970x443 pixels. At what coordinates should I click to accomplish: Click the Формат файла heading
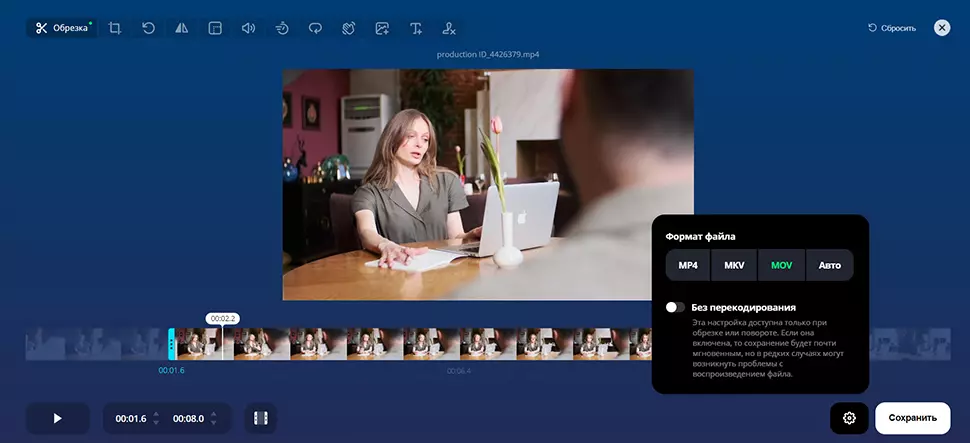click(x=700, y=236)
